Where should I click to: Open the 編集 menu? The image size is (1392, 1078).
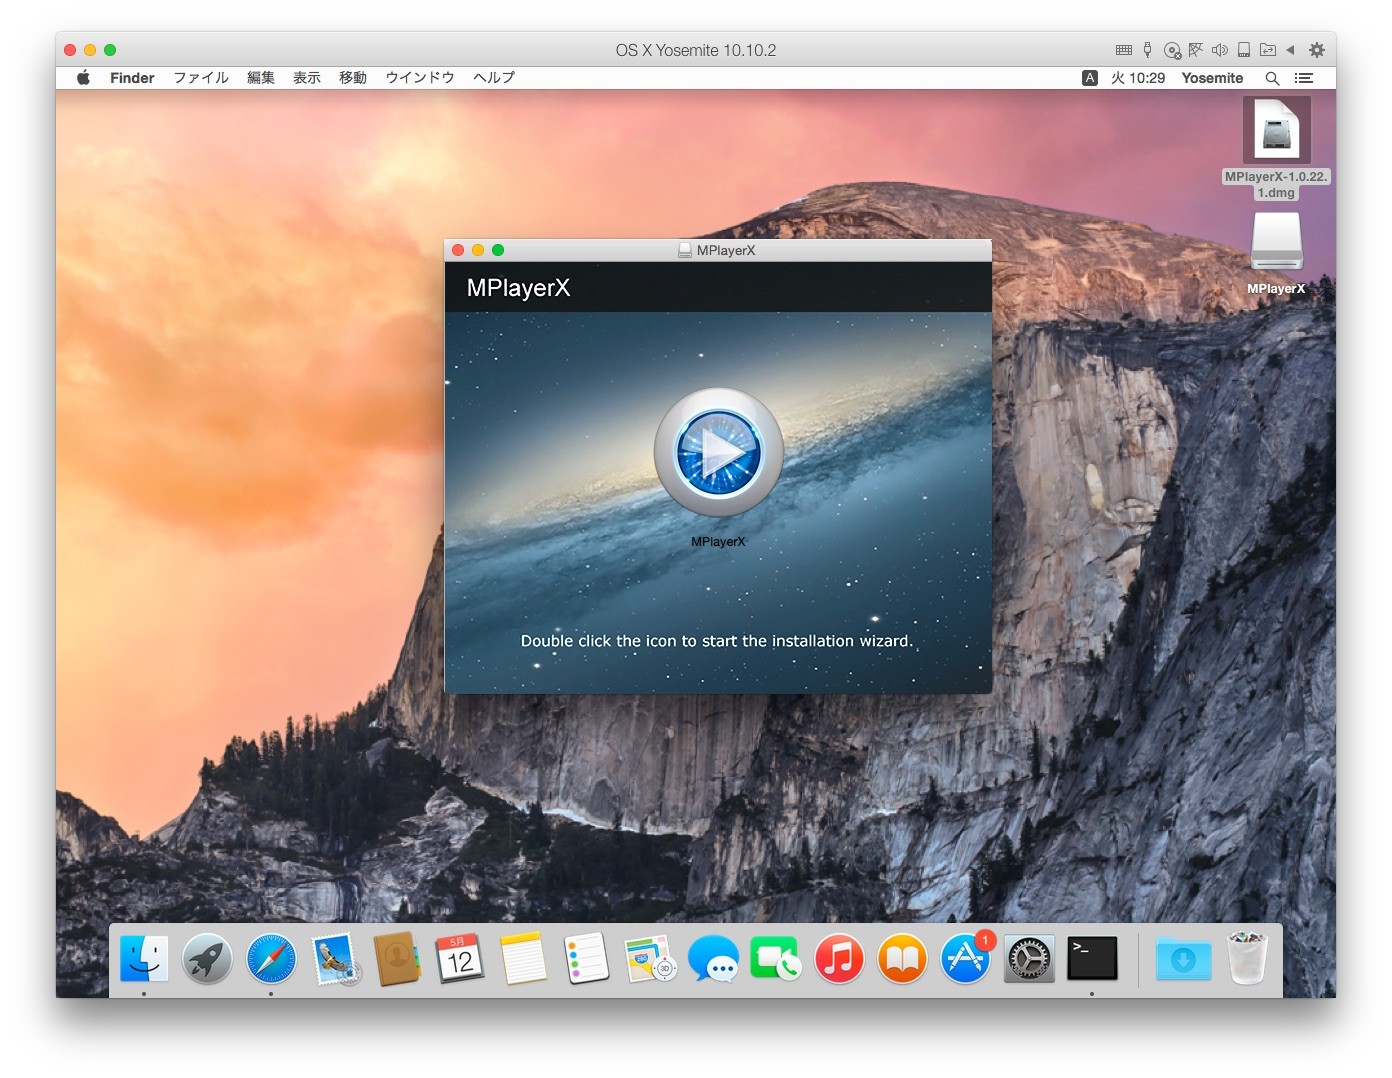(x=261, y=78)
